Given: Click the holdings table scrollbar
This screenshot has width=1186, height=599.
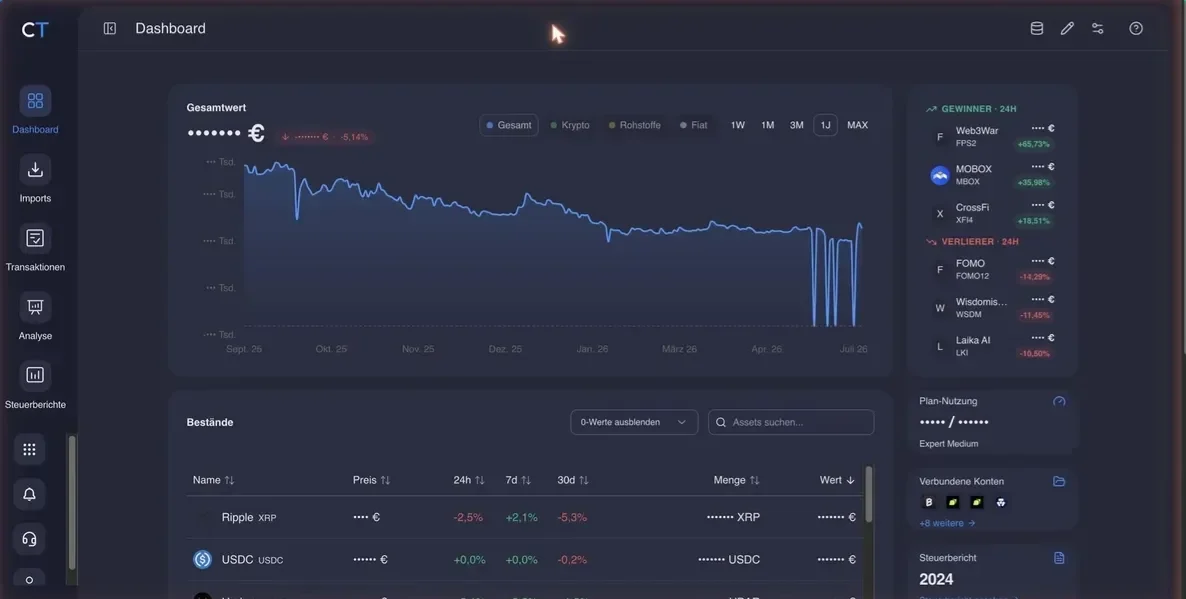Looking at the screenshot, I should click(x=868, y=494).
